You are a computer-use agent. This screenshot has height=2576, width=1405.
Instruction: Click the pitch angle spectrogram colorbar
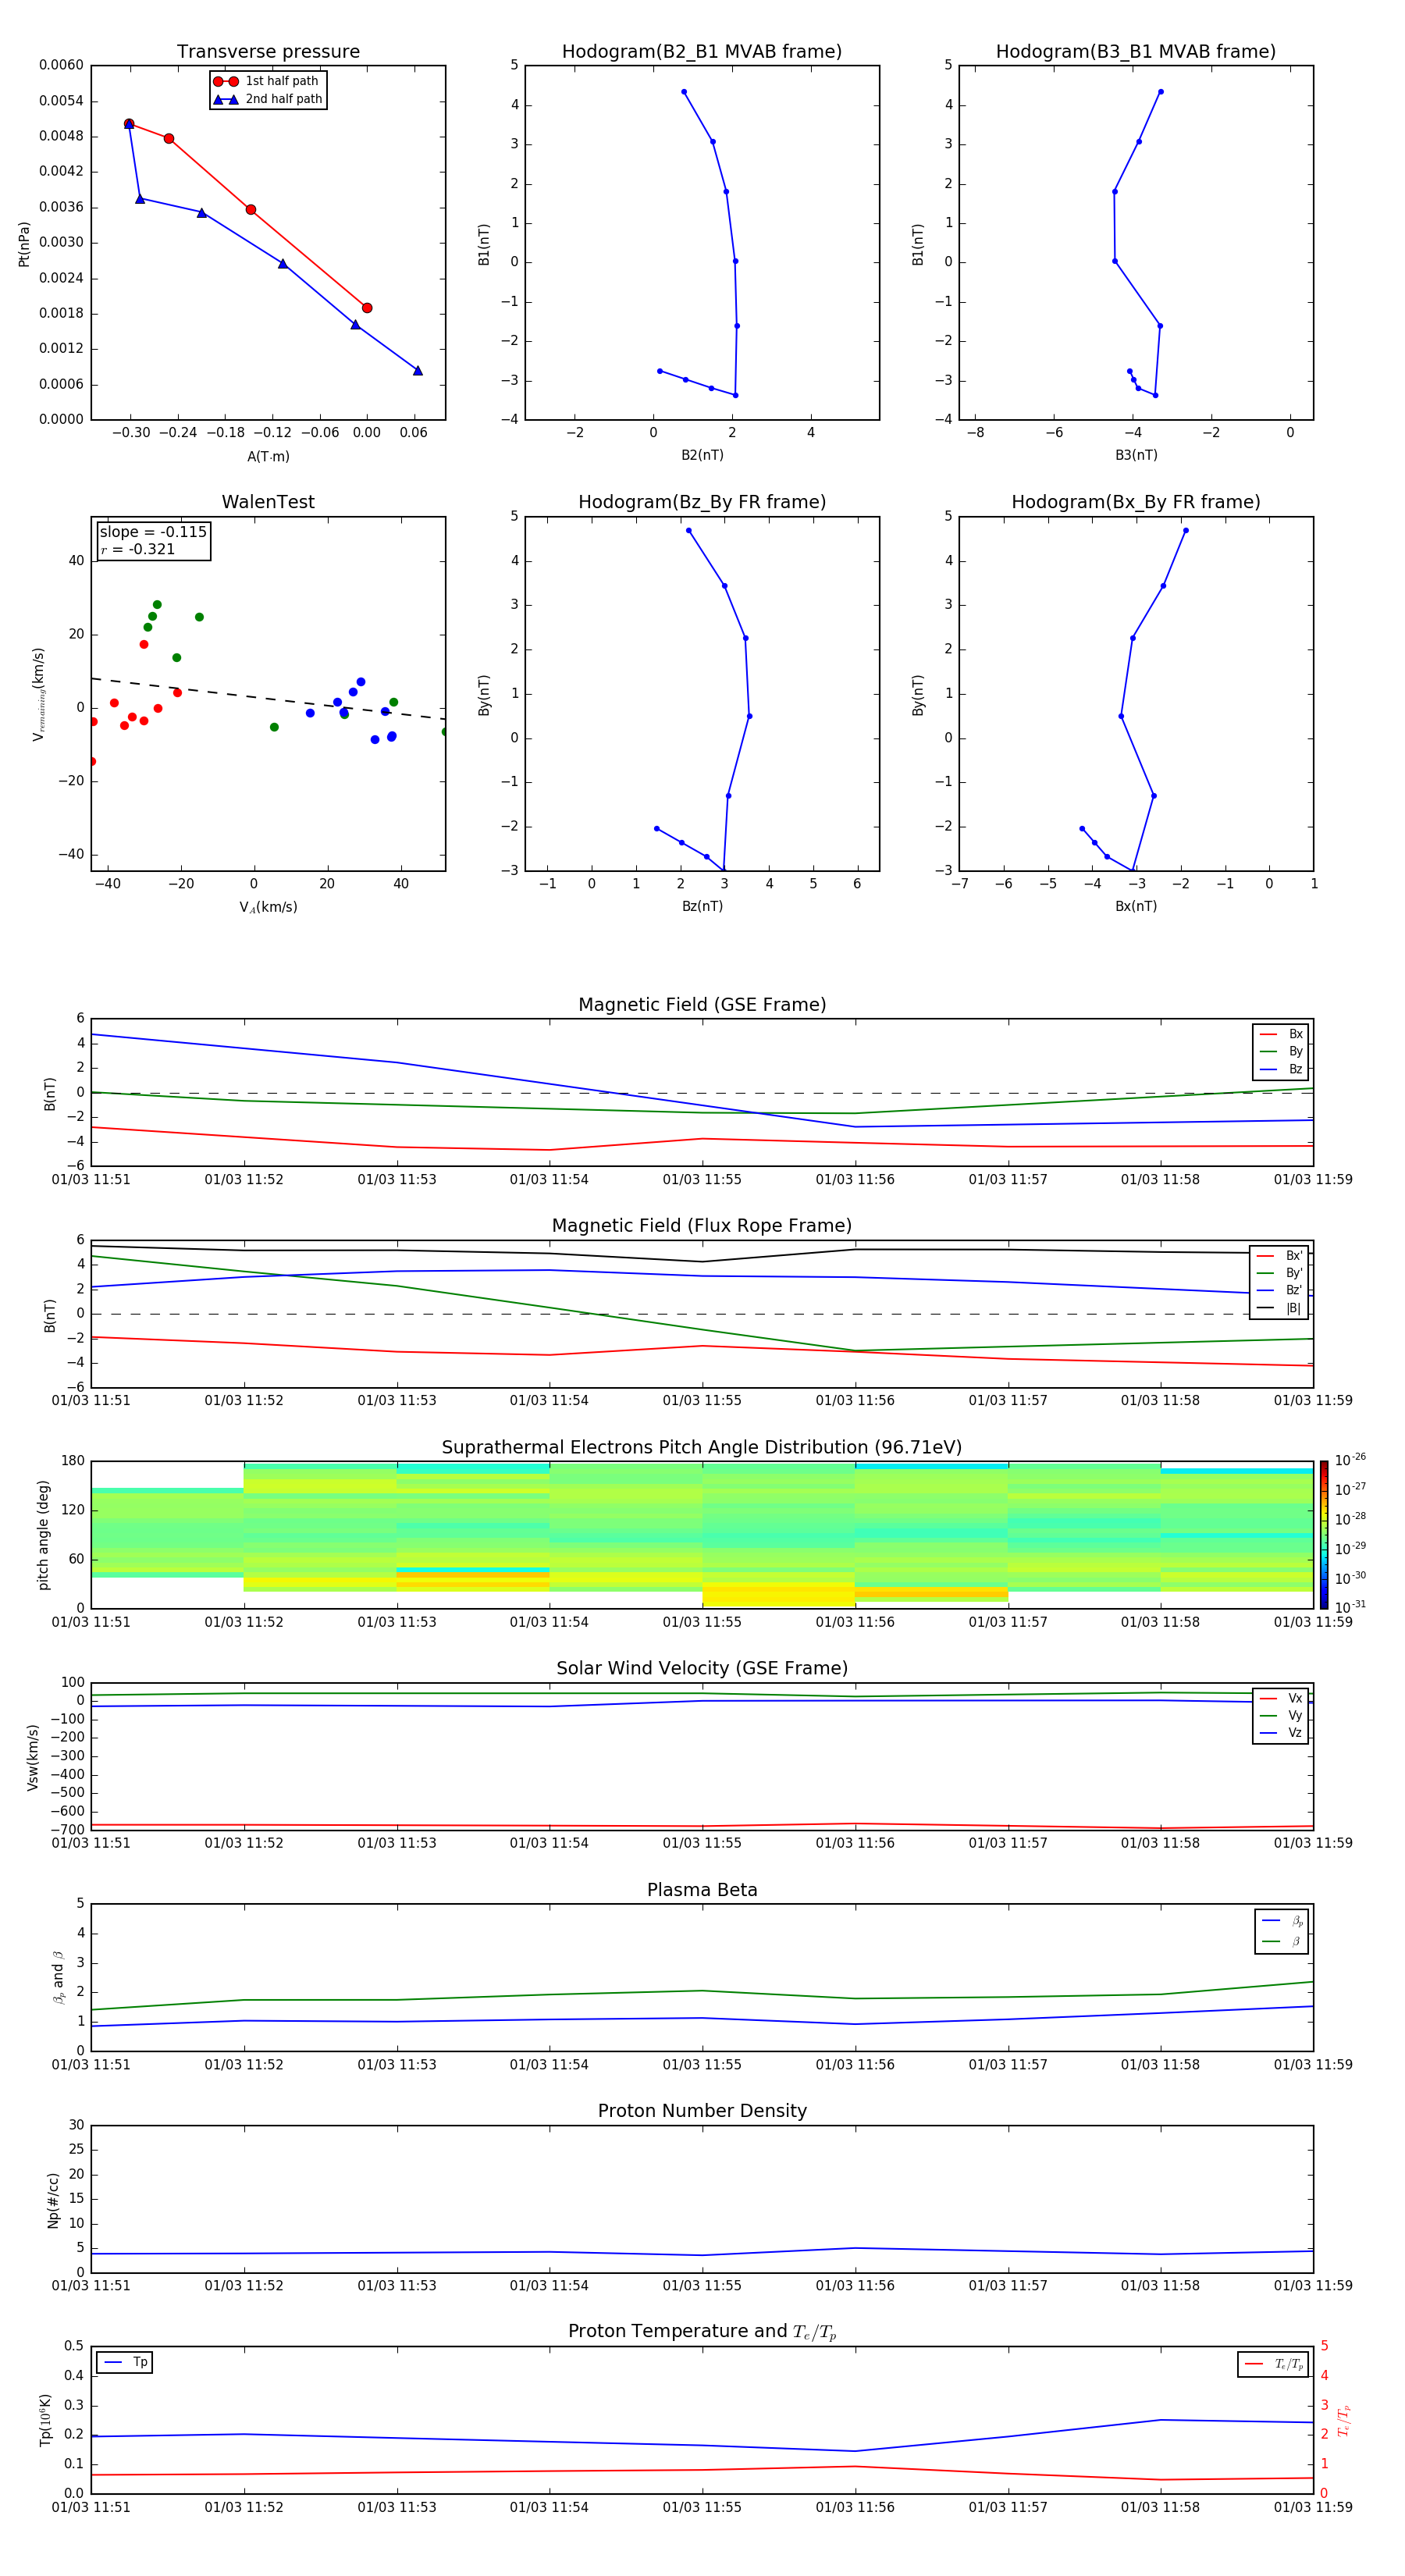pyautogui.click(x=1324, y=1534)
